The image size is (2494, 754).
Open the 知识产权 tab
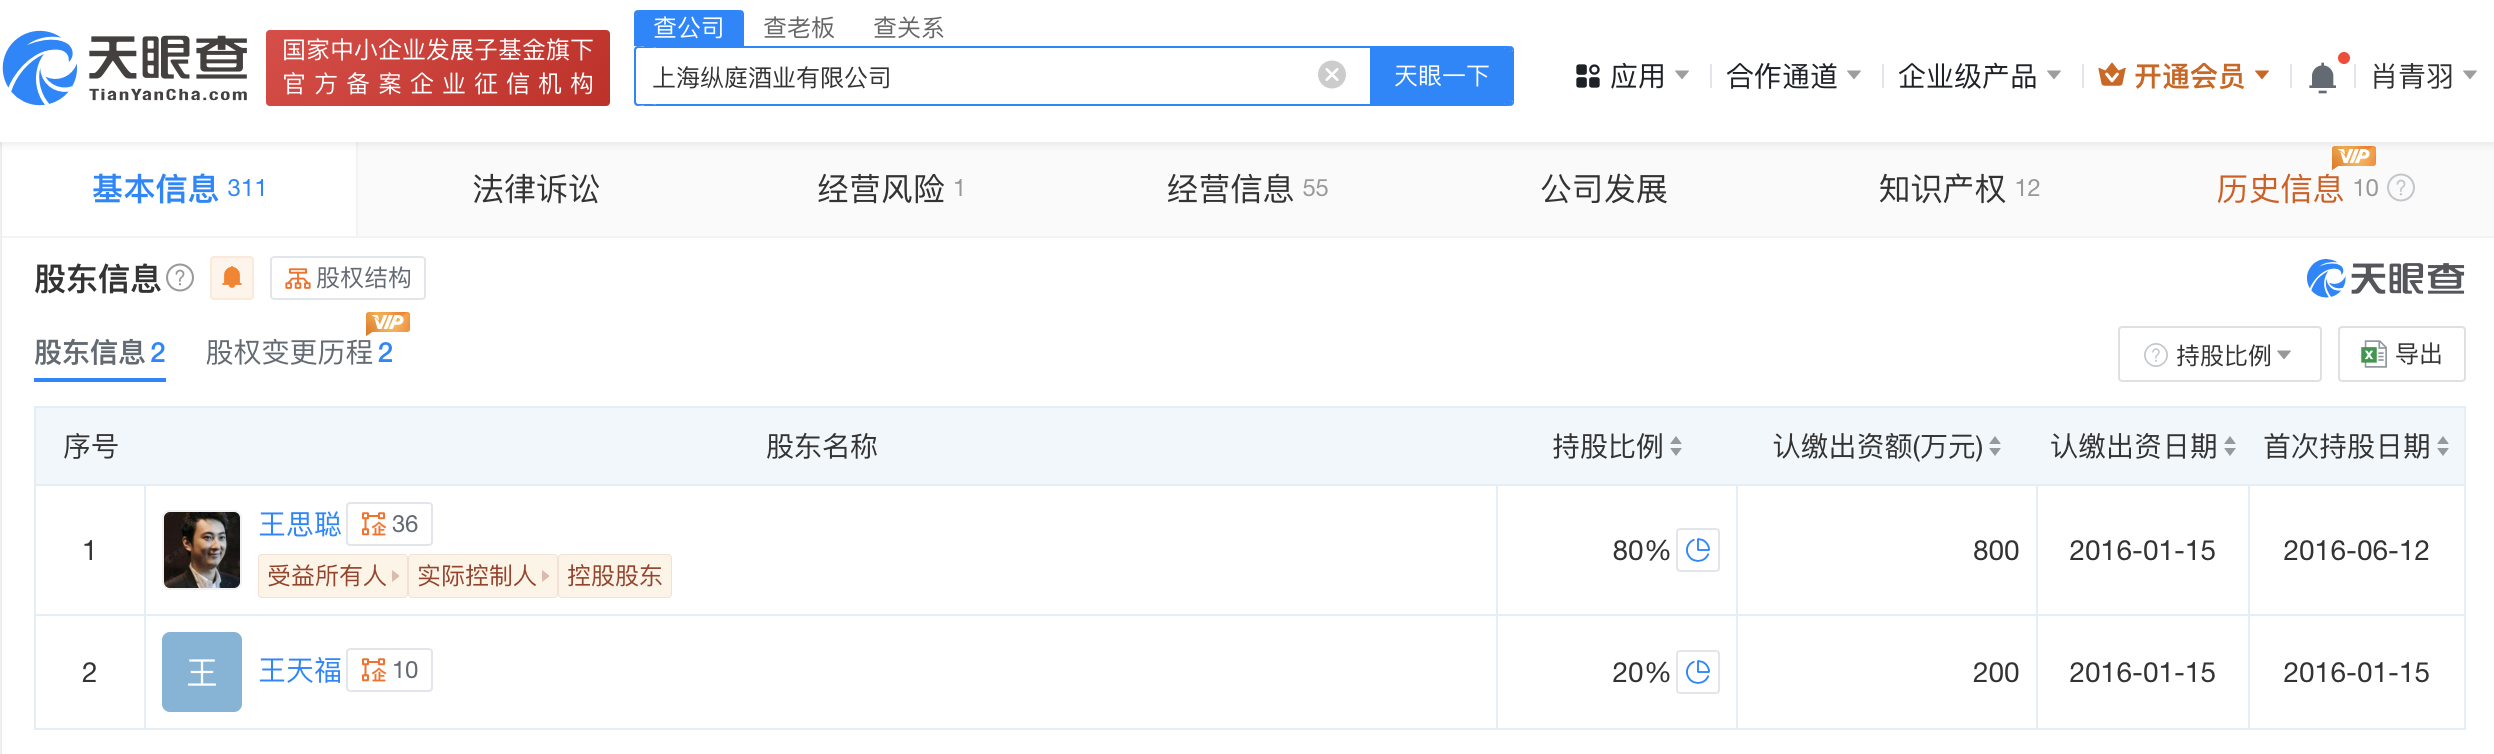coord(1959,188)
